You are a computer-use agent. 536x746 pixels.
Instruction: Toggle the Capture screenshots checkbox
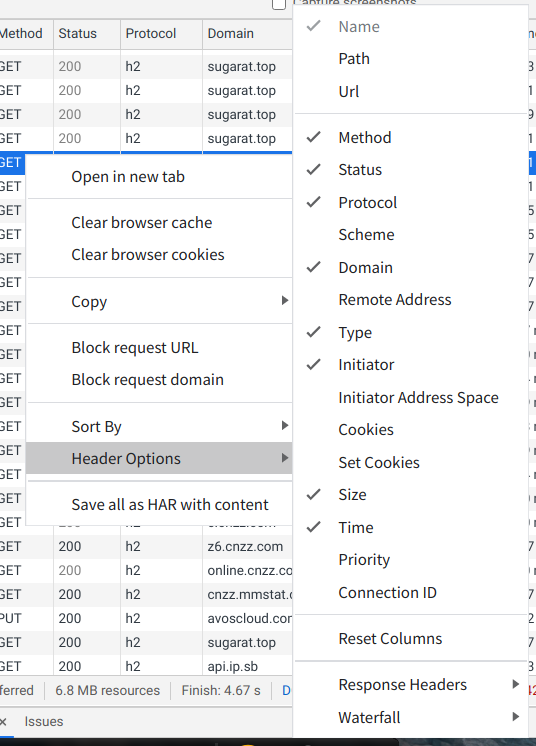(279, 4)
